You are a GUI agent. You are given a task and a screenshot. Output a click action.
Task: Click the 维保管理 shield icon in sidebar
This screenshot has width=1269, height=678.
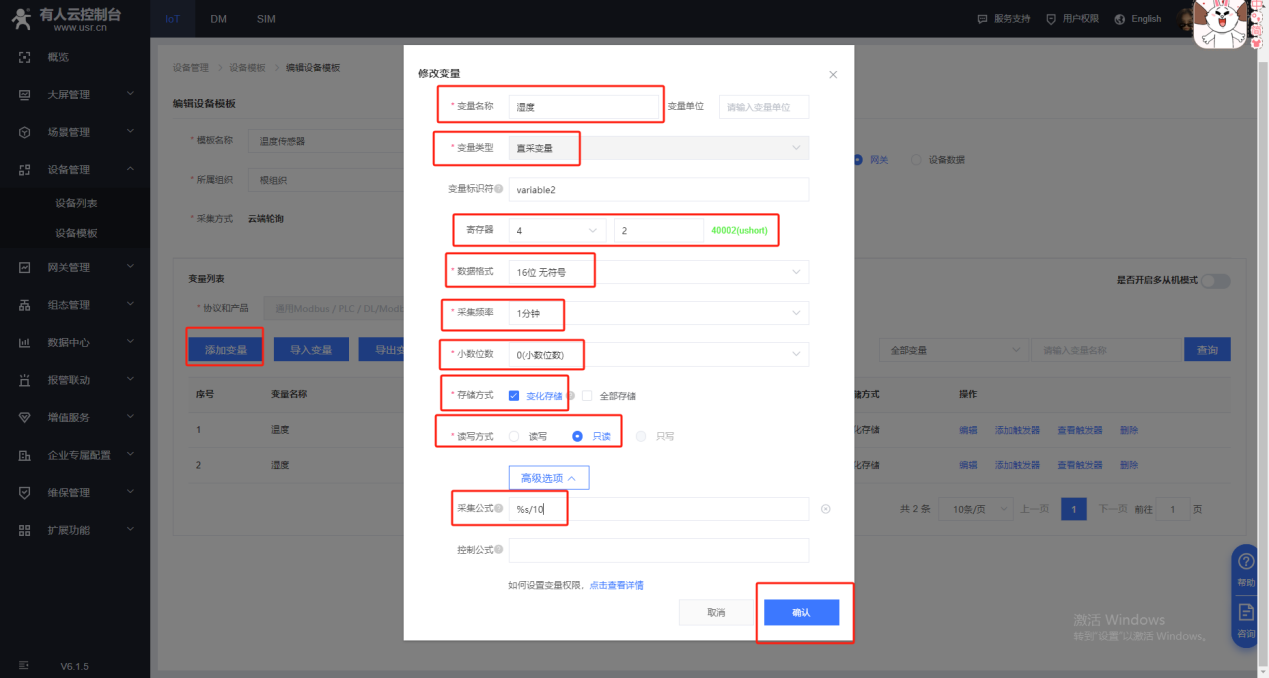pyautogui.click(x=25, y=492)
